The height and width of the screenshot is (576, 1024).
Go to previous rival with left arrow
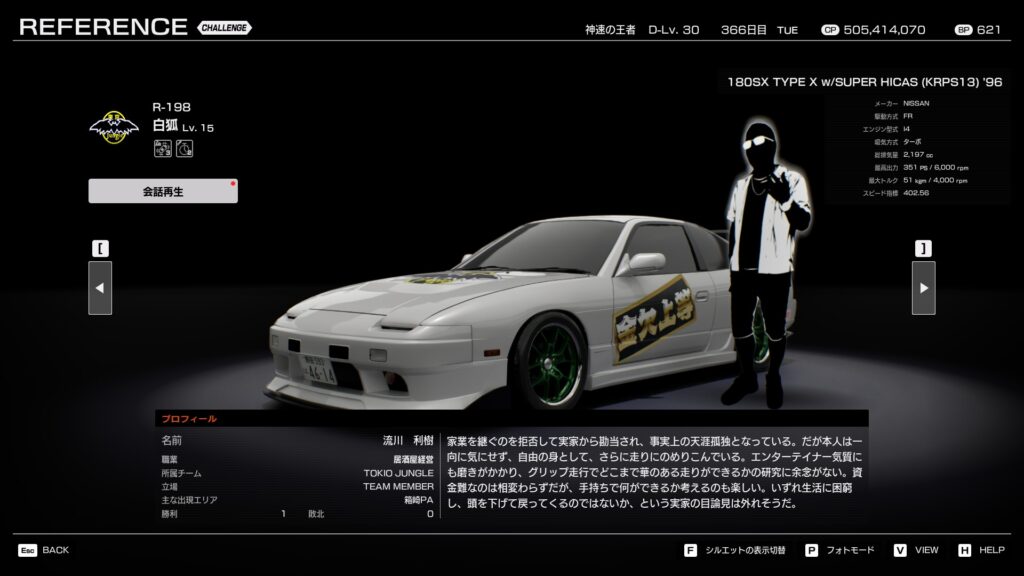pos(100,288)
